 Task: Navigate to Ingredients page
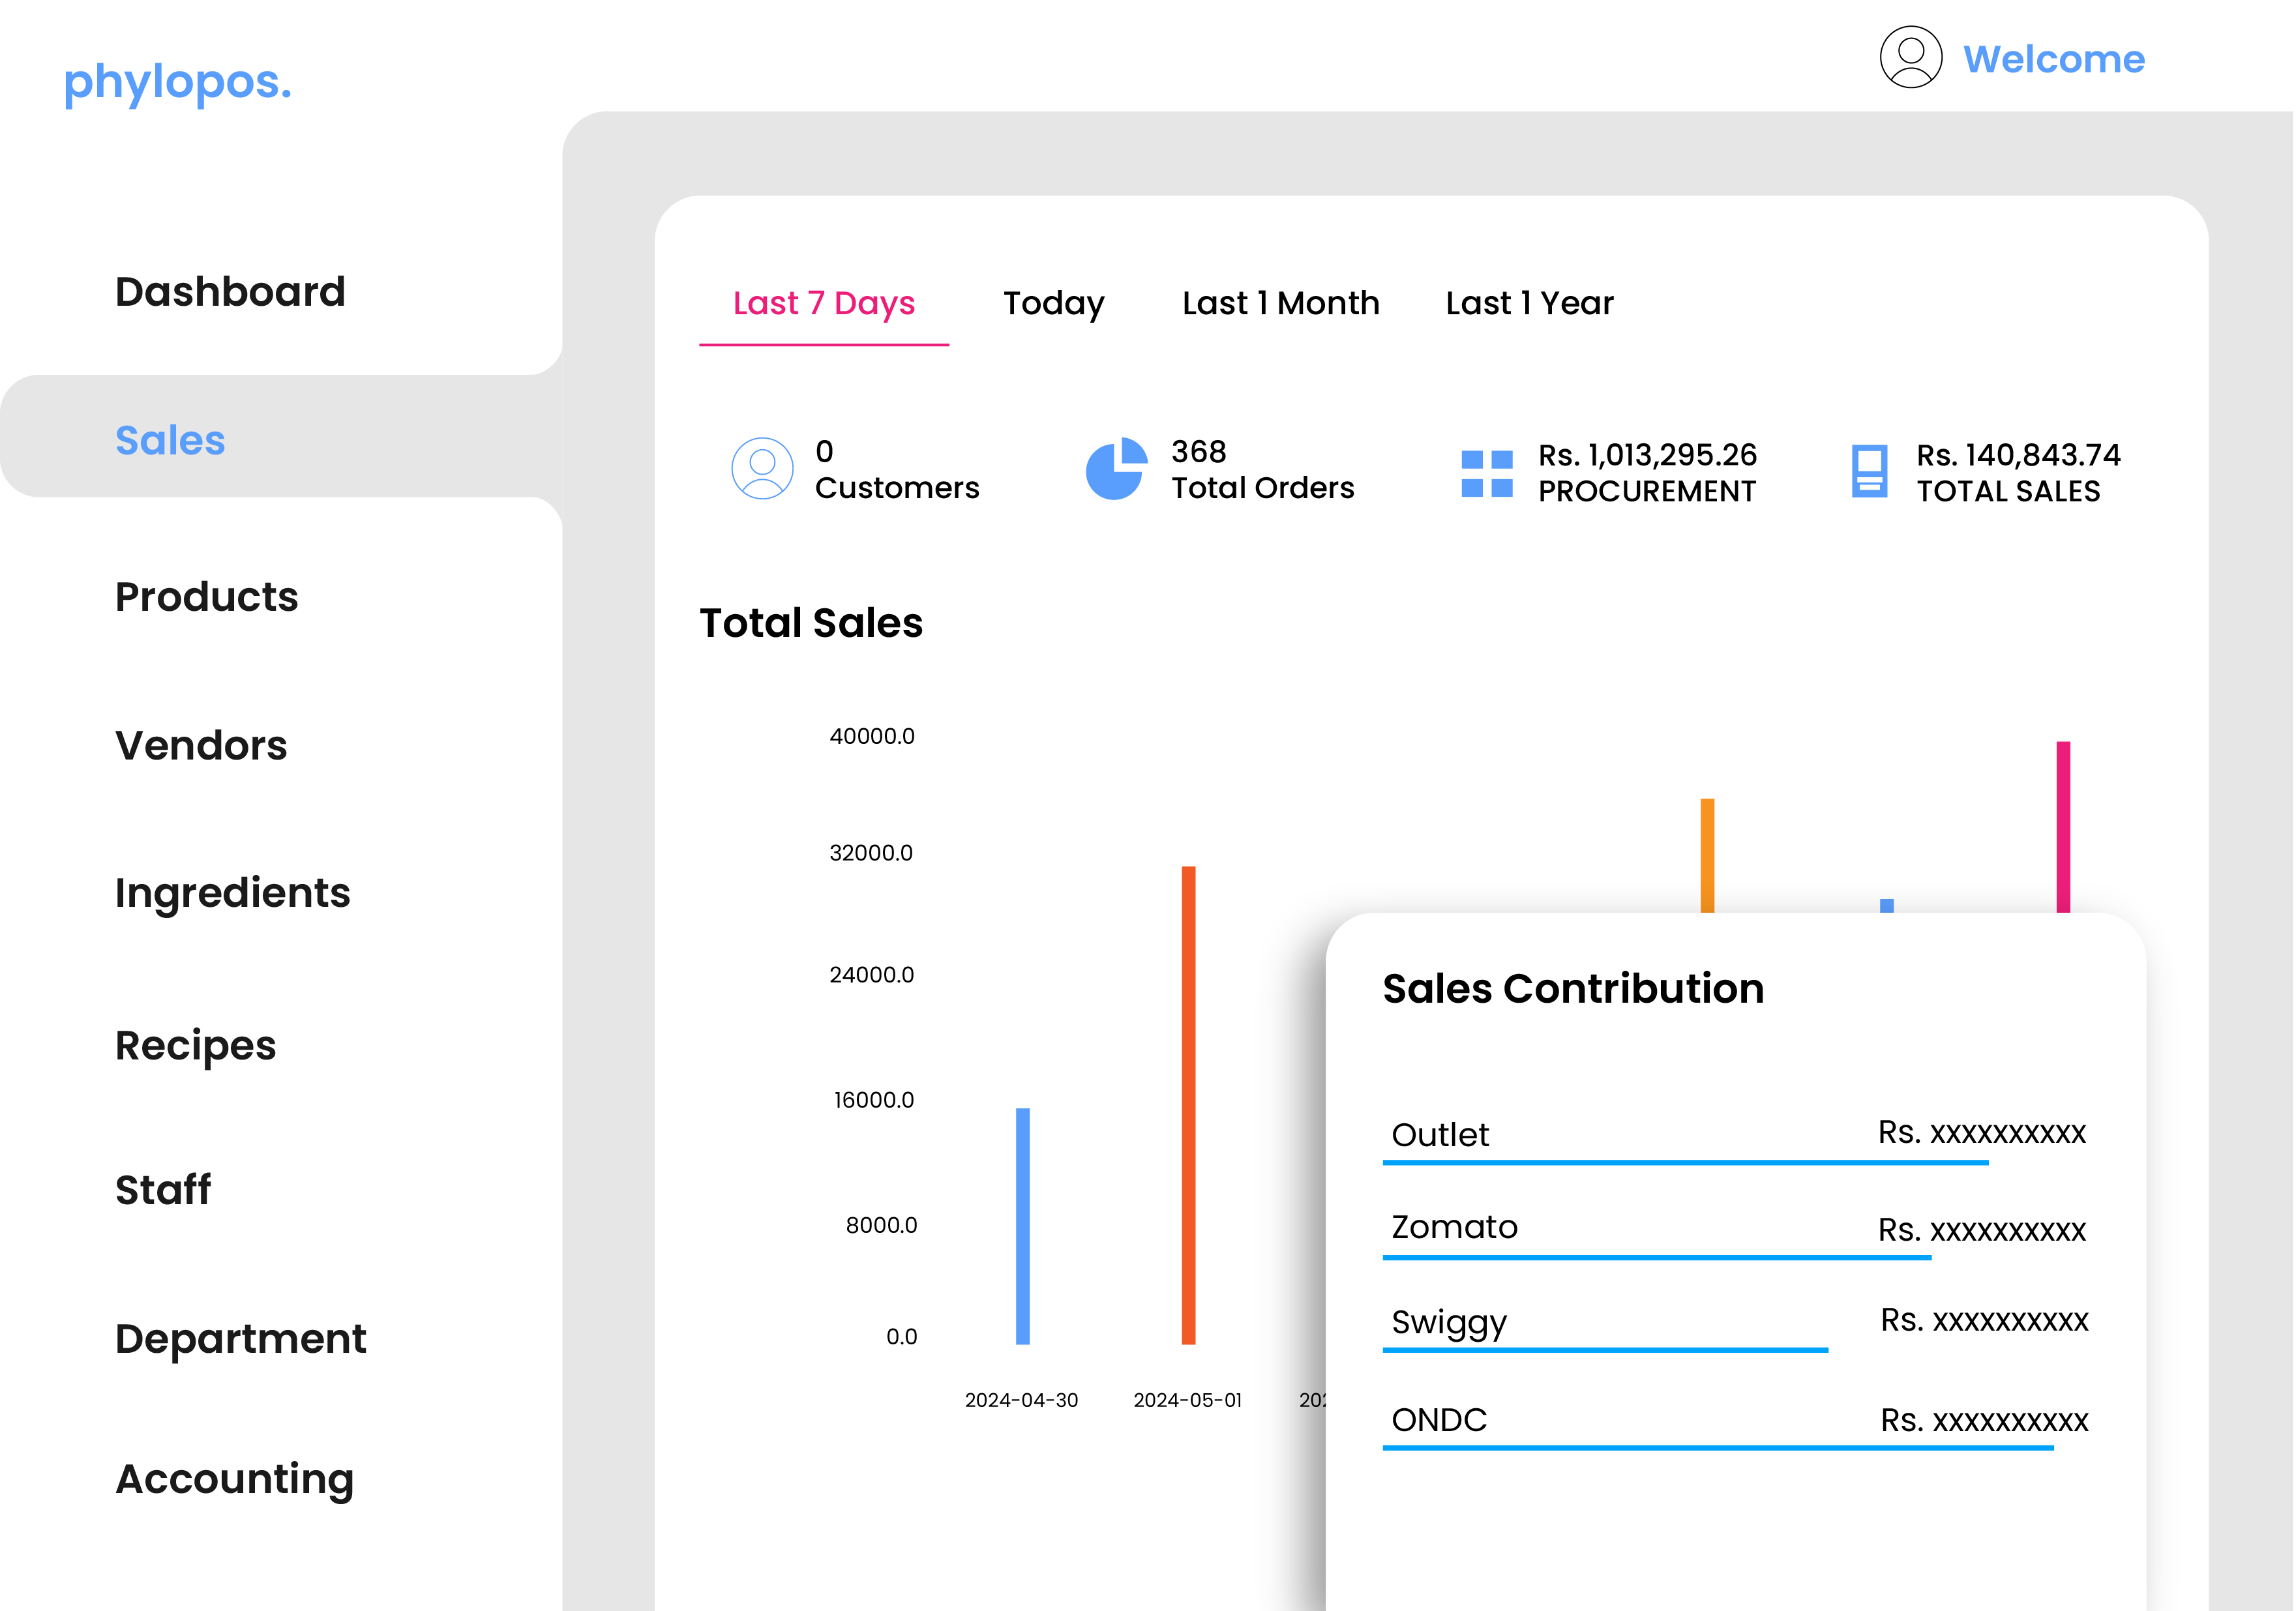[x=232, y=893]
